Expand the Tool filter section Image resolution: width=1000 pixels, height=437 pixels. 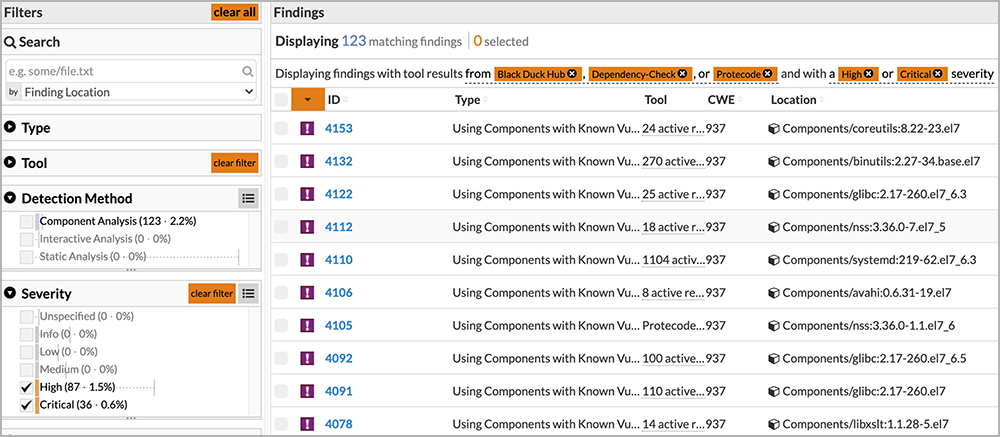click(x=11, y=162)
